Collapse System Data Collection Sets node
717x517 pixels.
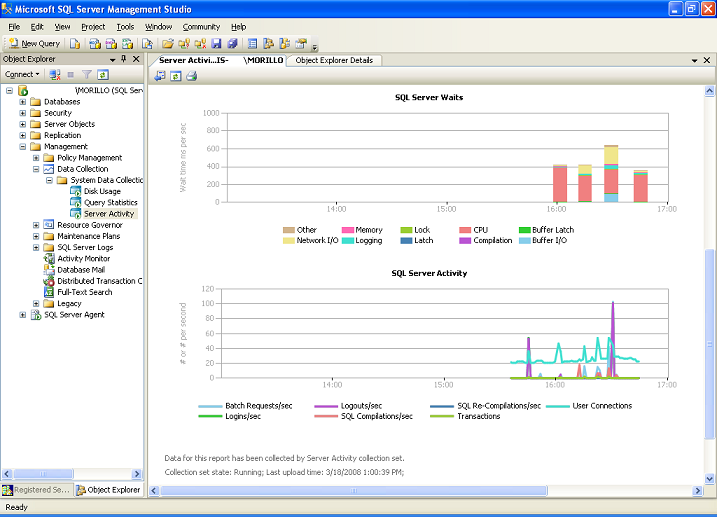point(49,180)
